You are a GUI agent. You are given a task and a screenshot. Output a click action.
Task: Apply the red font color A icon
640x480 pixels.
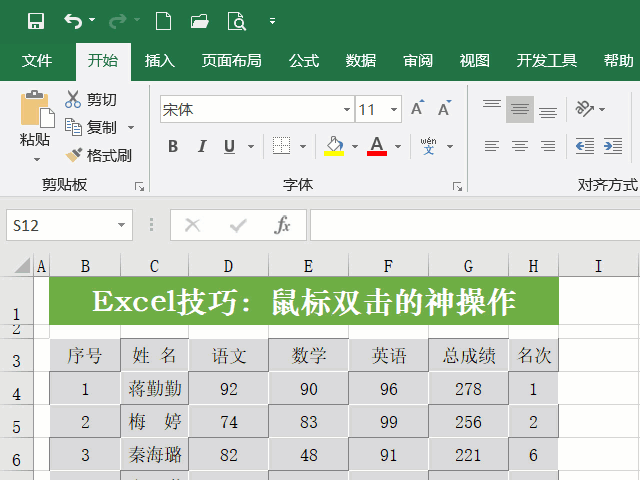(377, 146)
